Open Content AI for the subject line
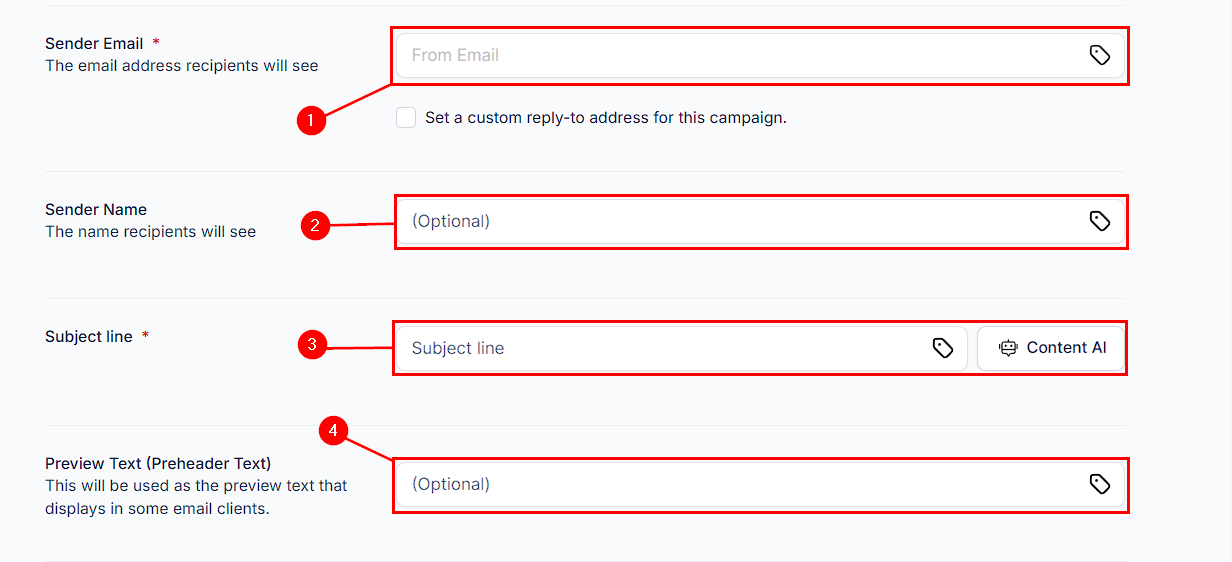Viewport: 1232px width, 562px height. point(1051,348)
